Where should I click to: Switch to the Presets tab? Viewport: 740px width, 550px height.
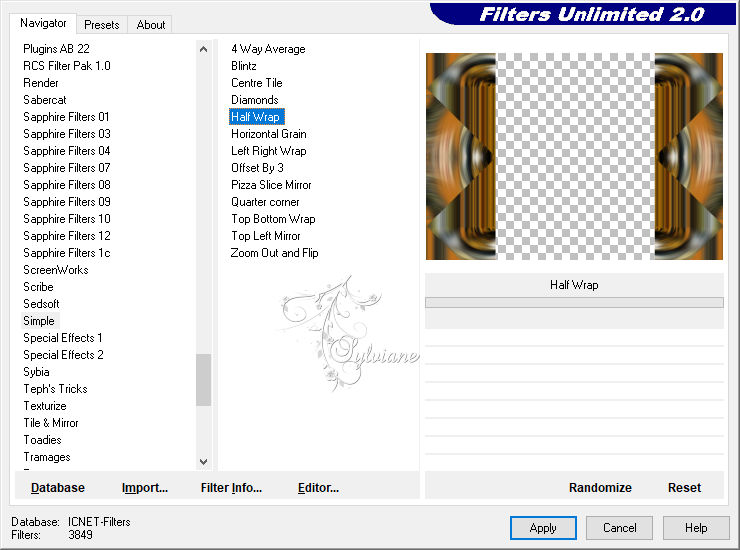coord(101,25)
